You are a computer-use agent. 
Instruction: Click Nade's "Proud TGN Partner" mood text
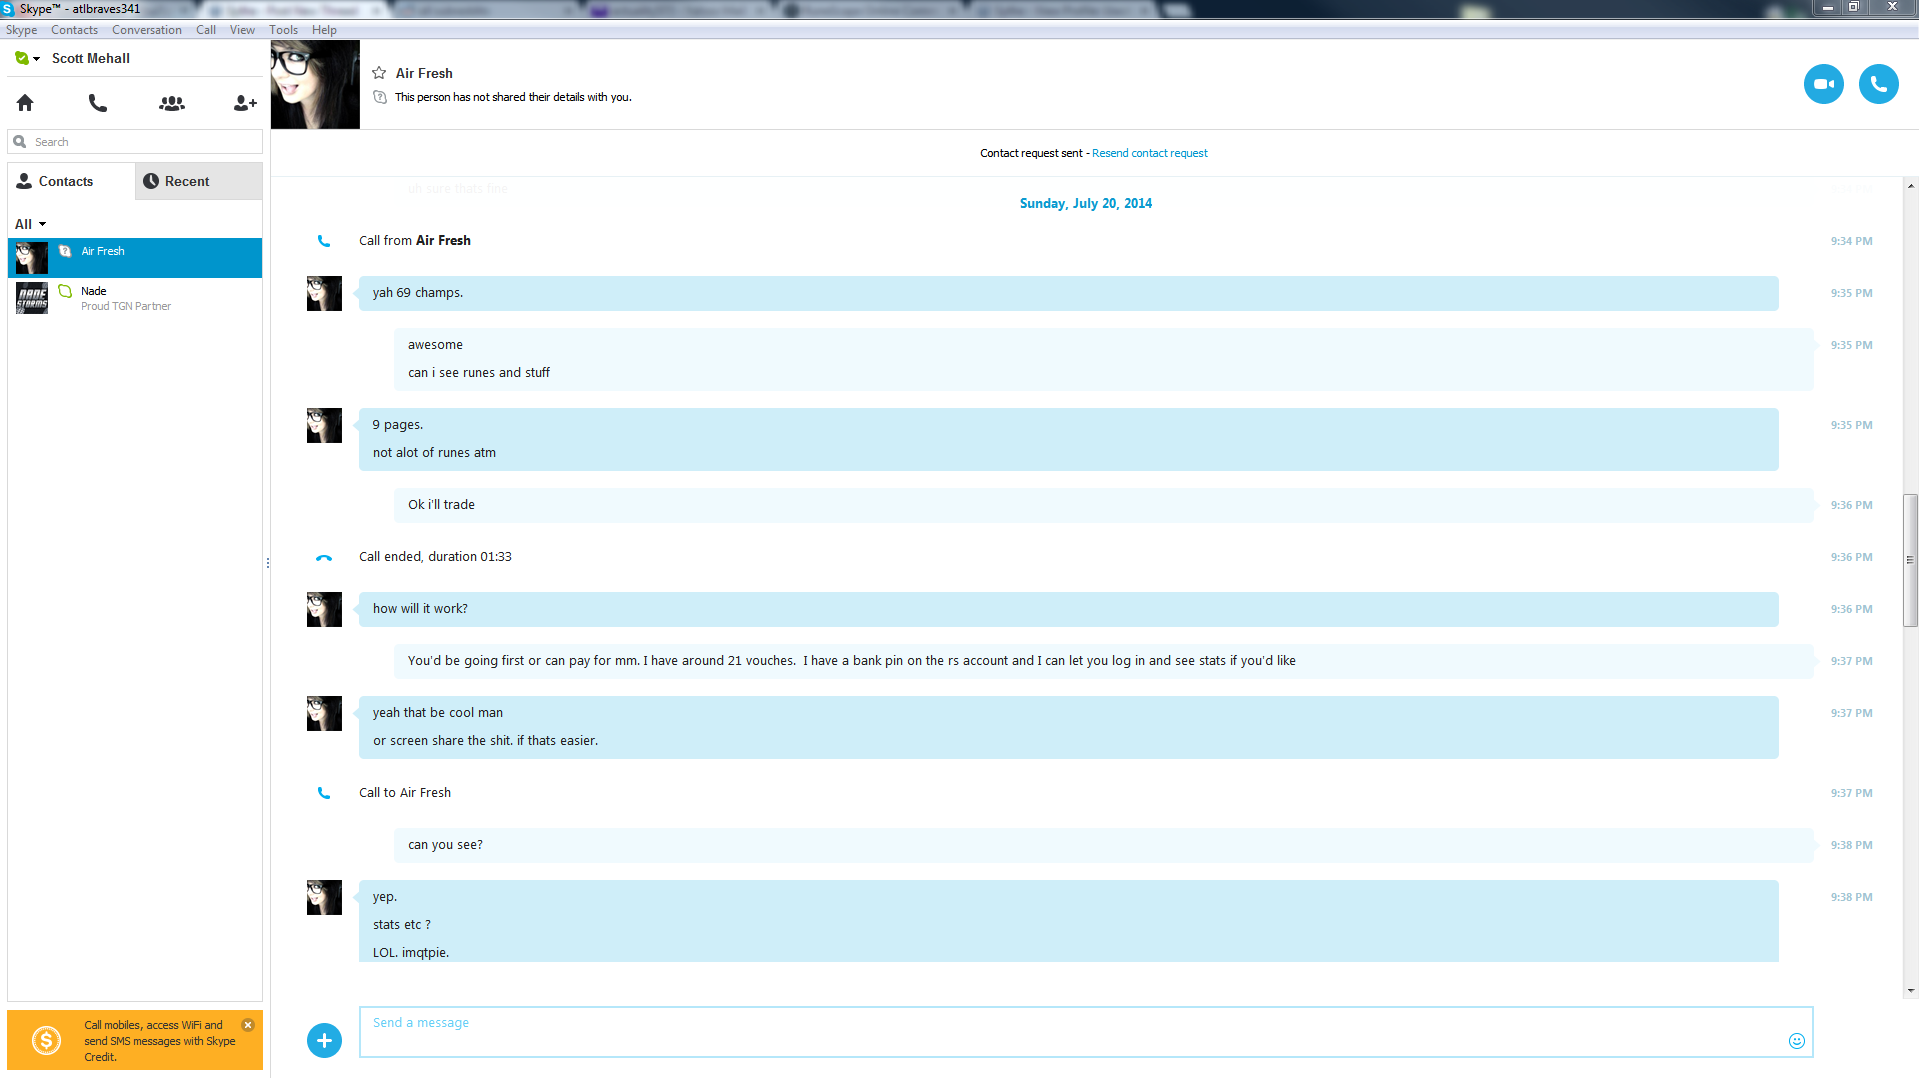[x=126, y=306]
